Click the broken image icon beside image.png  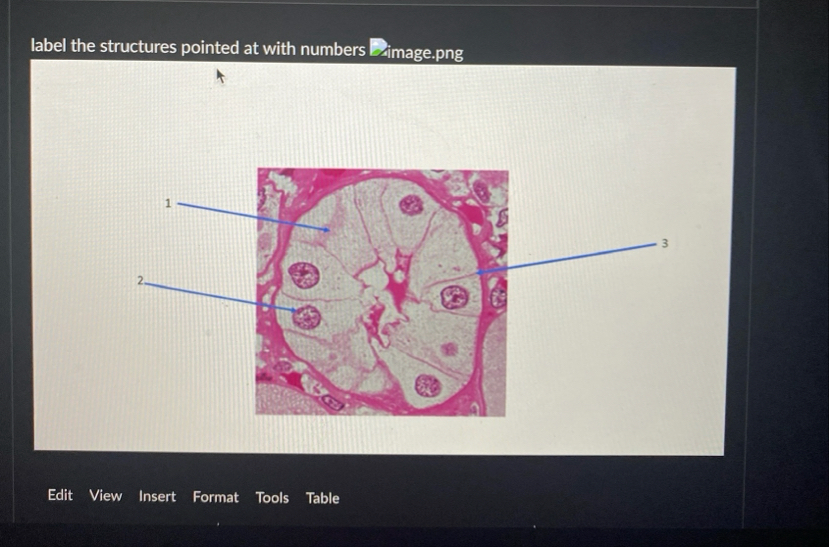pos(377,48)
